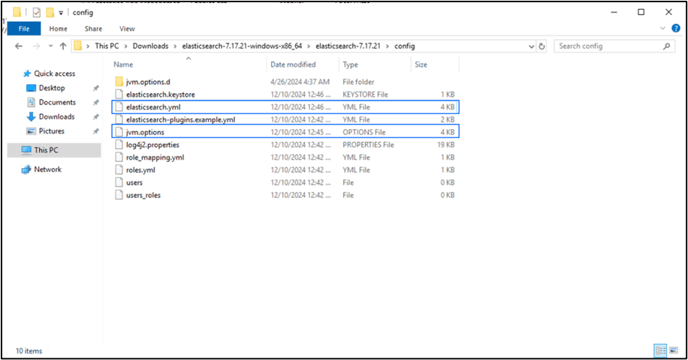This screenshot has width=688, height=360.
Task: Click the PROPERTIES File type cell
Action: pyautogui.click(x=368, y=144)
